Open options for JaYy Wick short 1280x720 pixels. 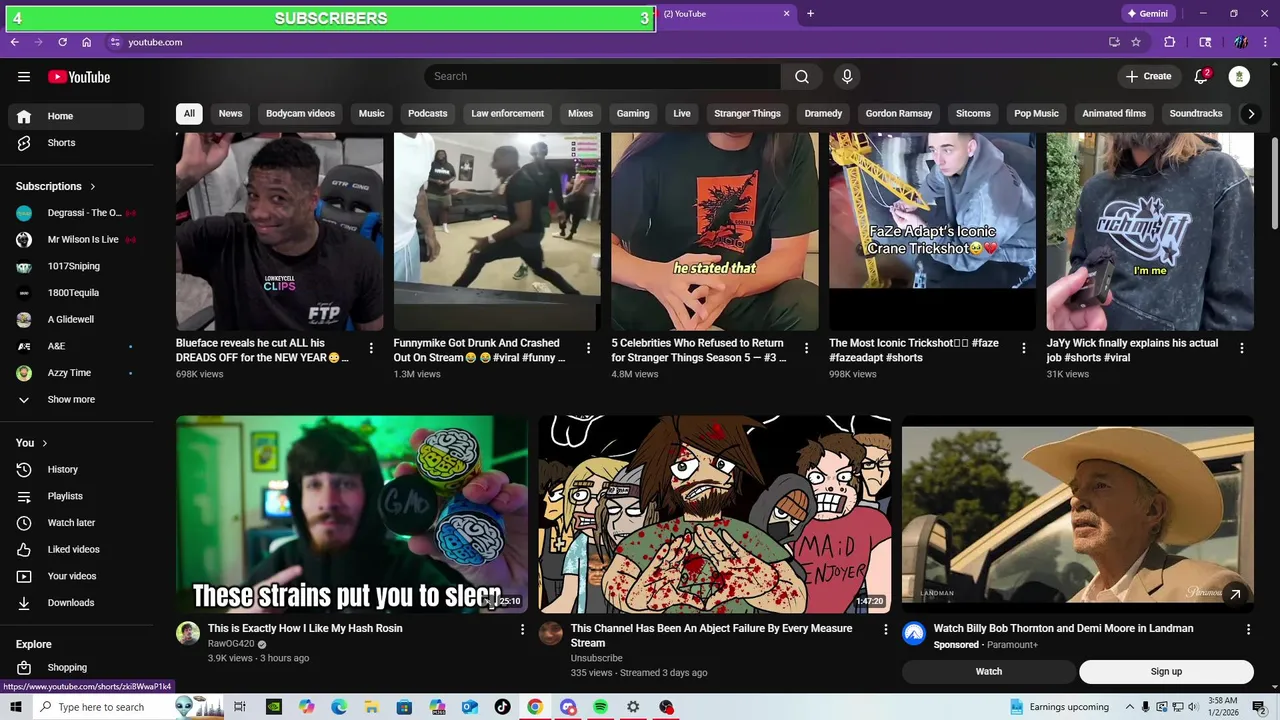tap(1241, 348)
